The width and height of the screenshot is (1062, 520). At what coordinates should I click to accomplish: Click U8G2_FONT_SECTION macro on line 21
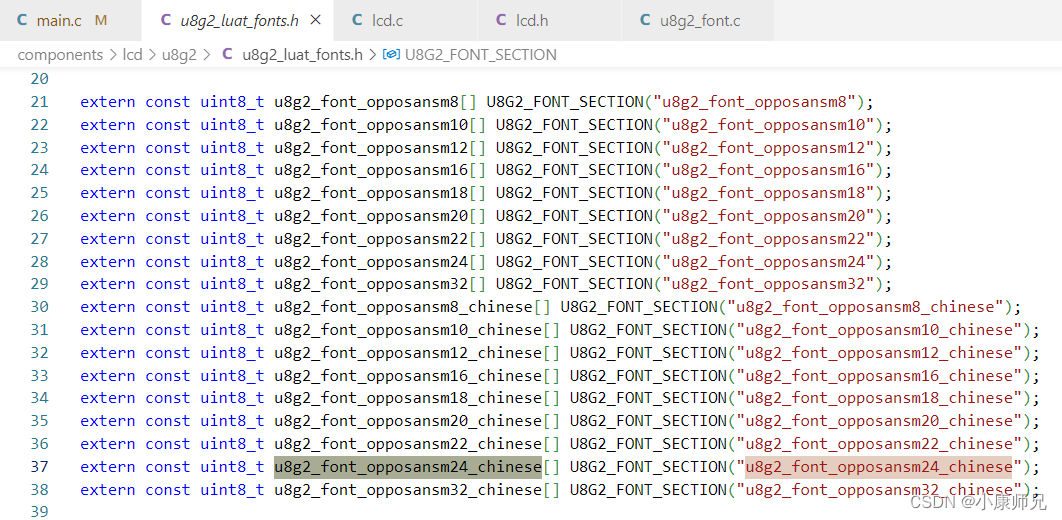coord(565,102)
